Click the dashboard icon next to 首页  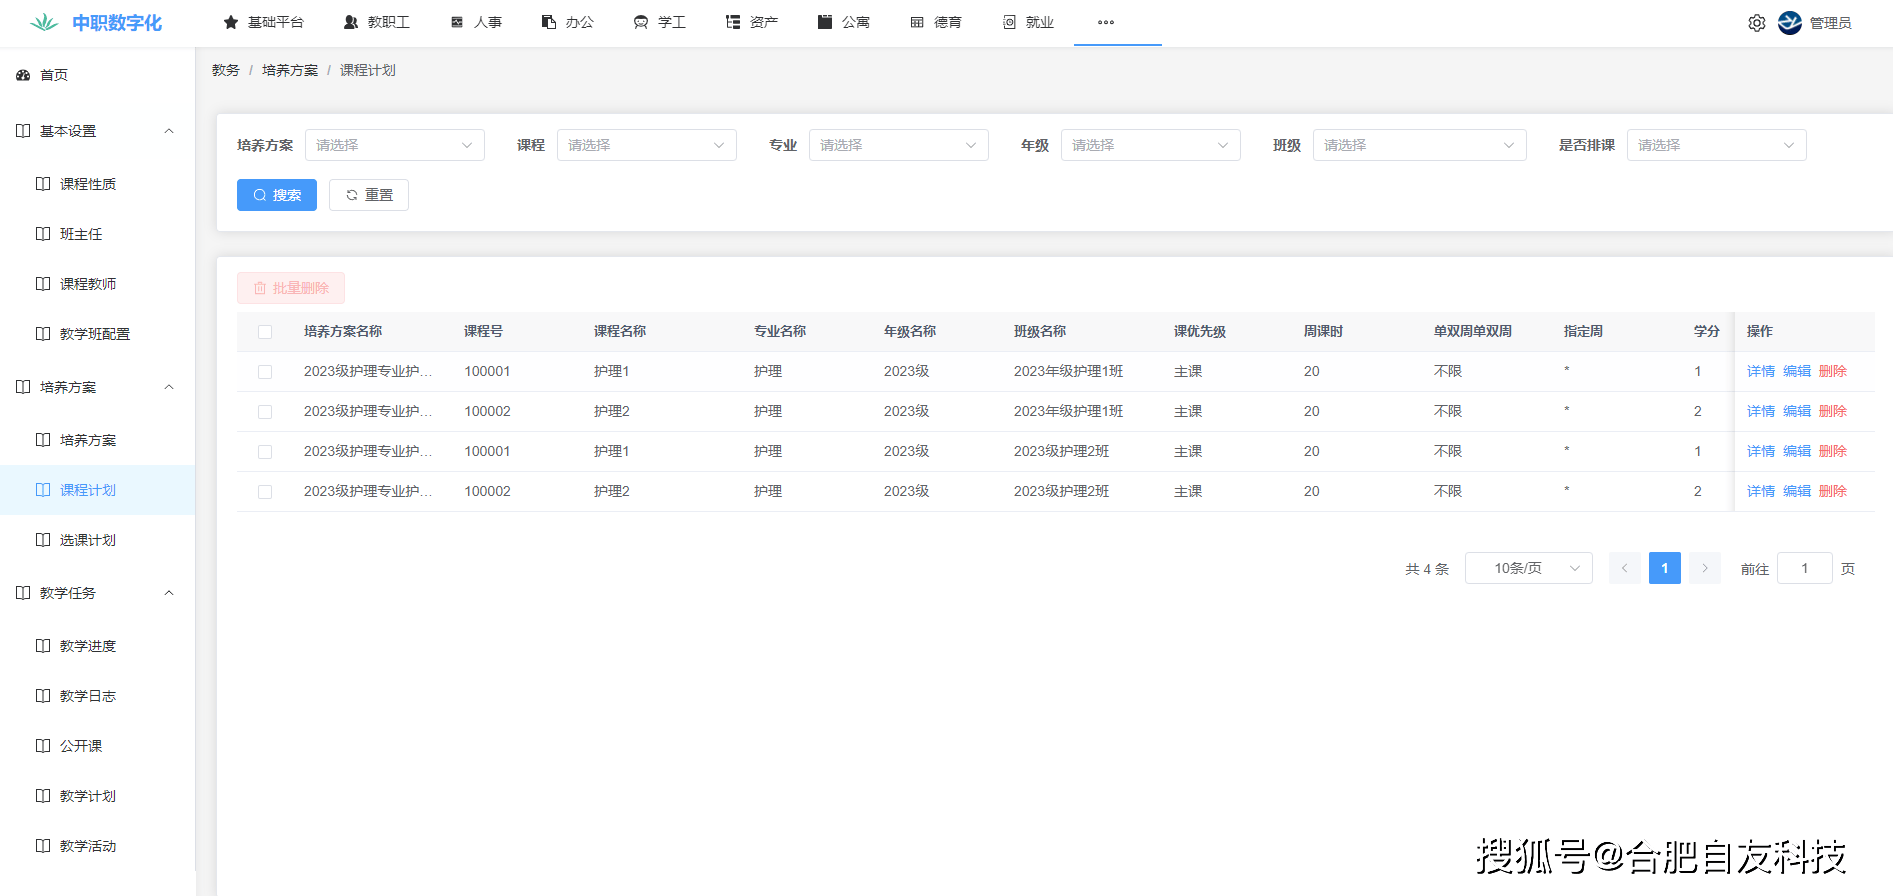[23, 75]
